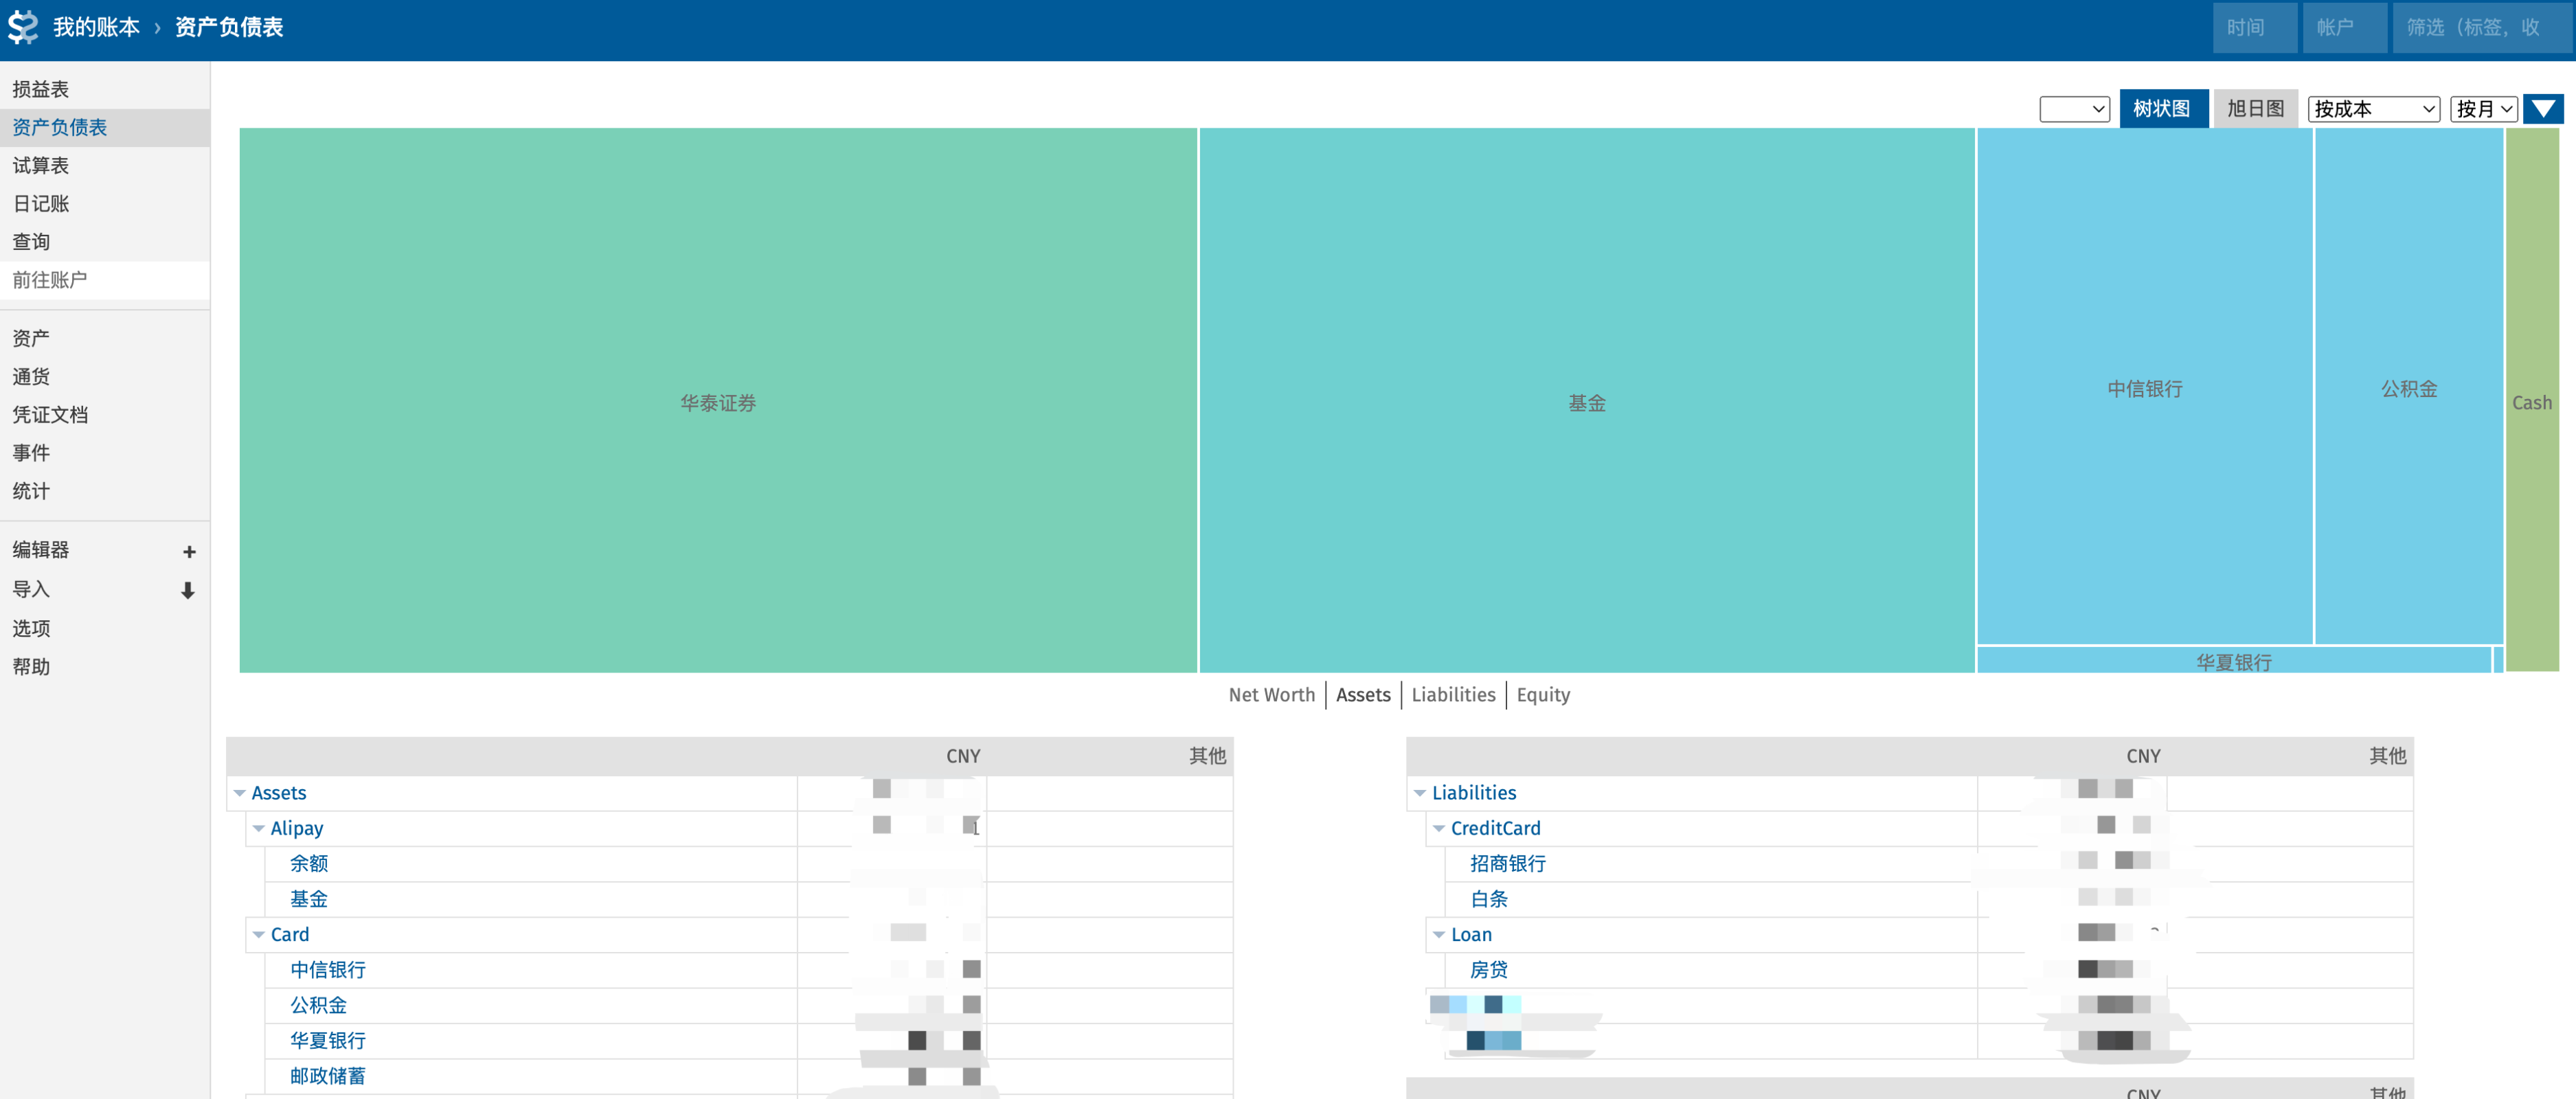Image resolution: width=2576 pixels, height=1099 pixels.
Task: Click the blue triangle chart toggle button
Action: pyautogui.click(x=2542, y=109)
